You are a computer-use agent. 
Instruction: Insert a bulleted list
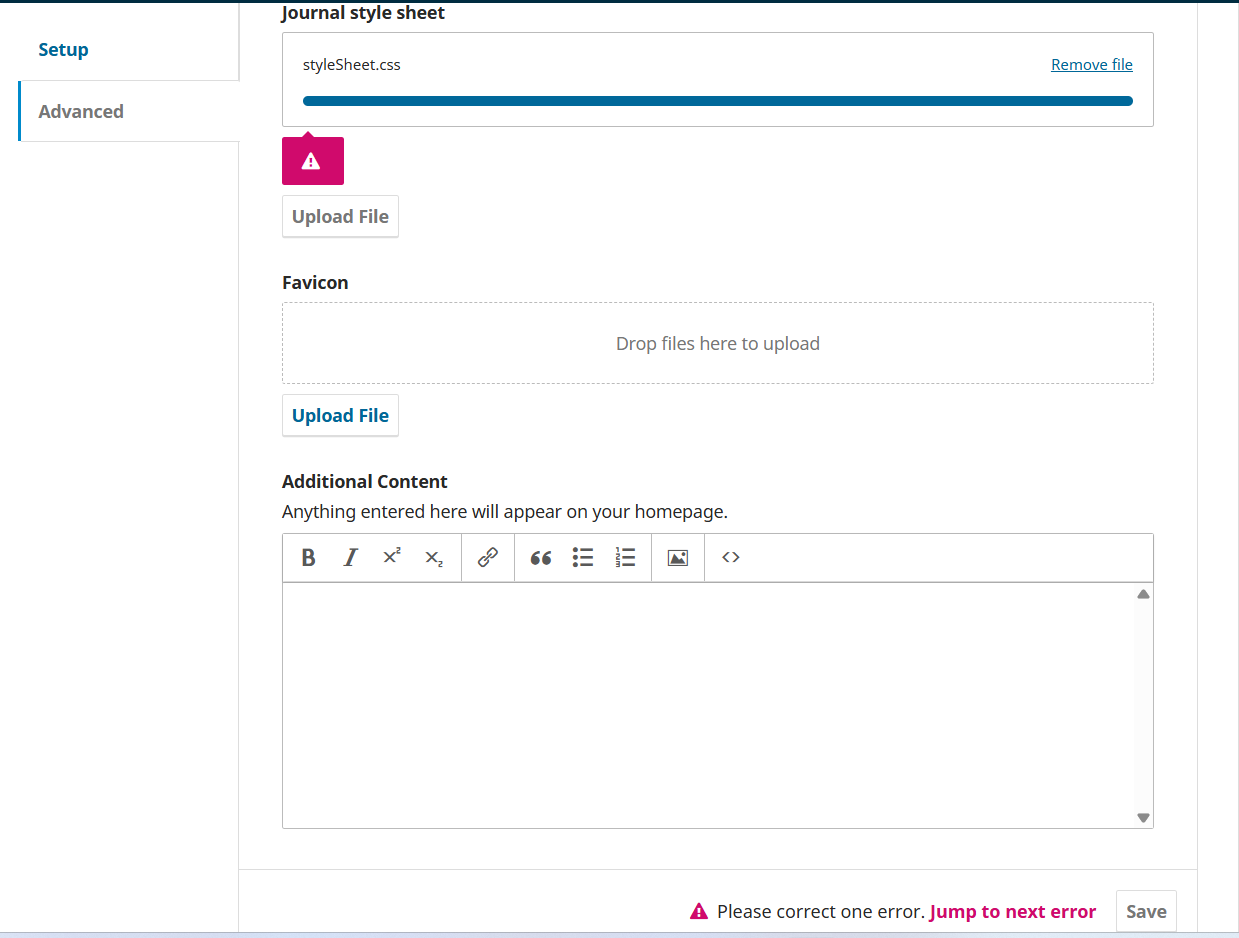(583, 558)
